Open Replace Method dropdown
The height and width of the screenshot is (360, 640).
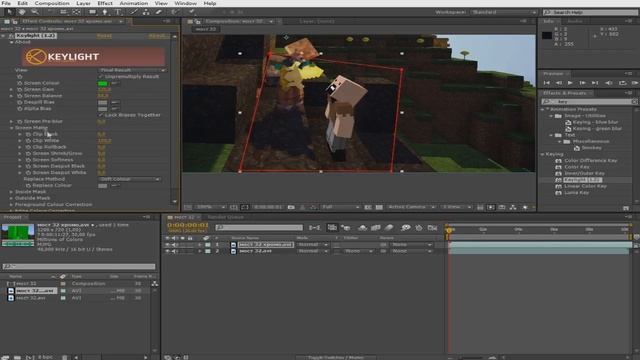click(x=130, y=179)
